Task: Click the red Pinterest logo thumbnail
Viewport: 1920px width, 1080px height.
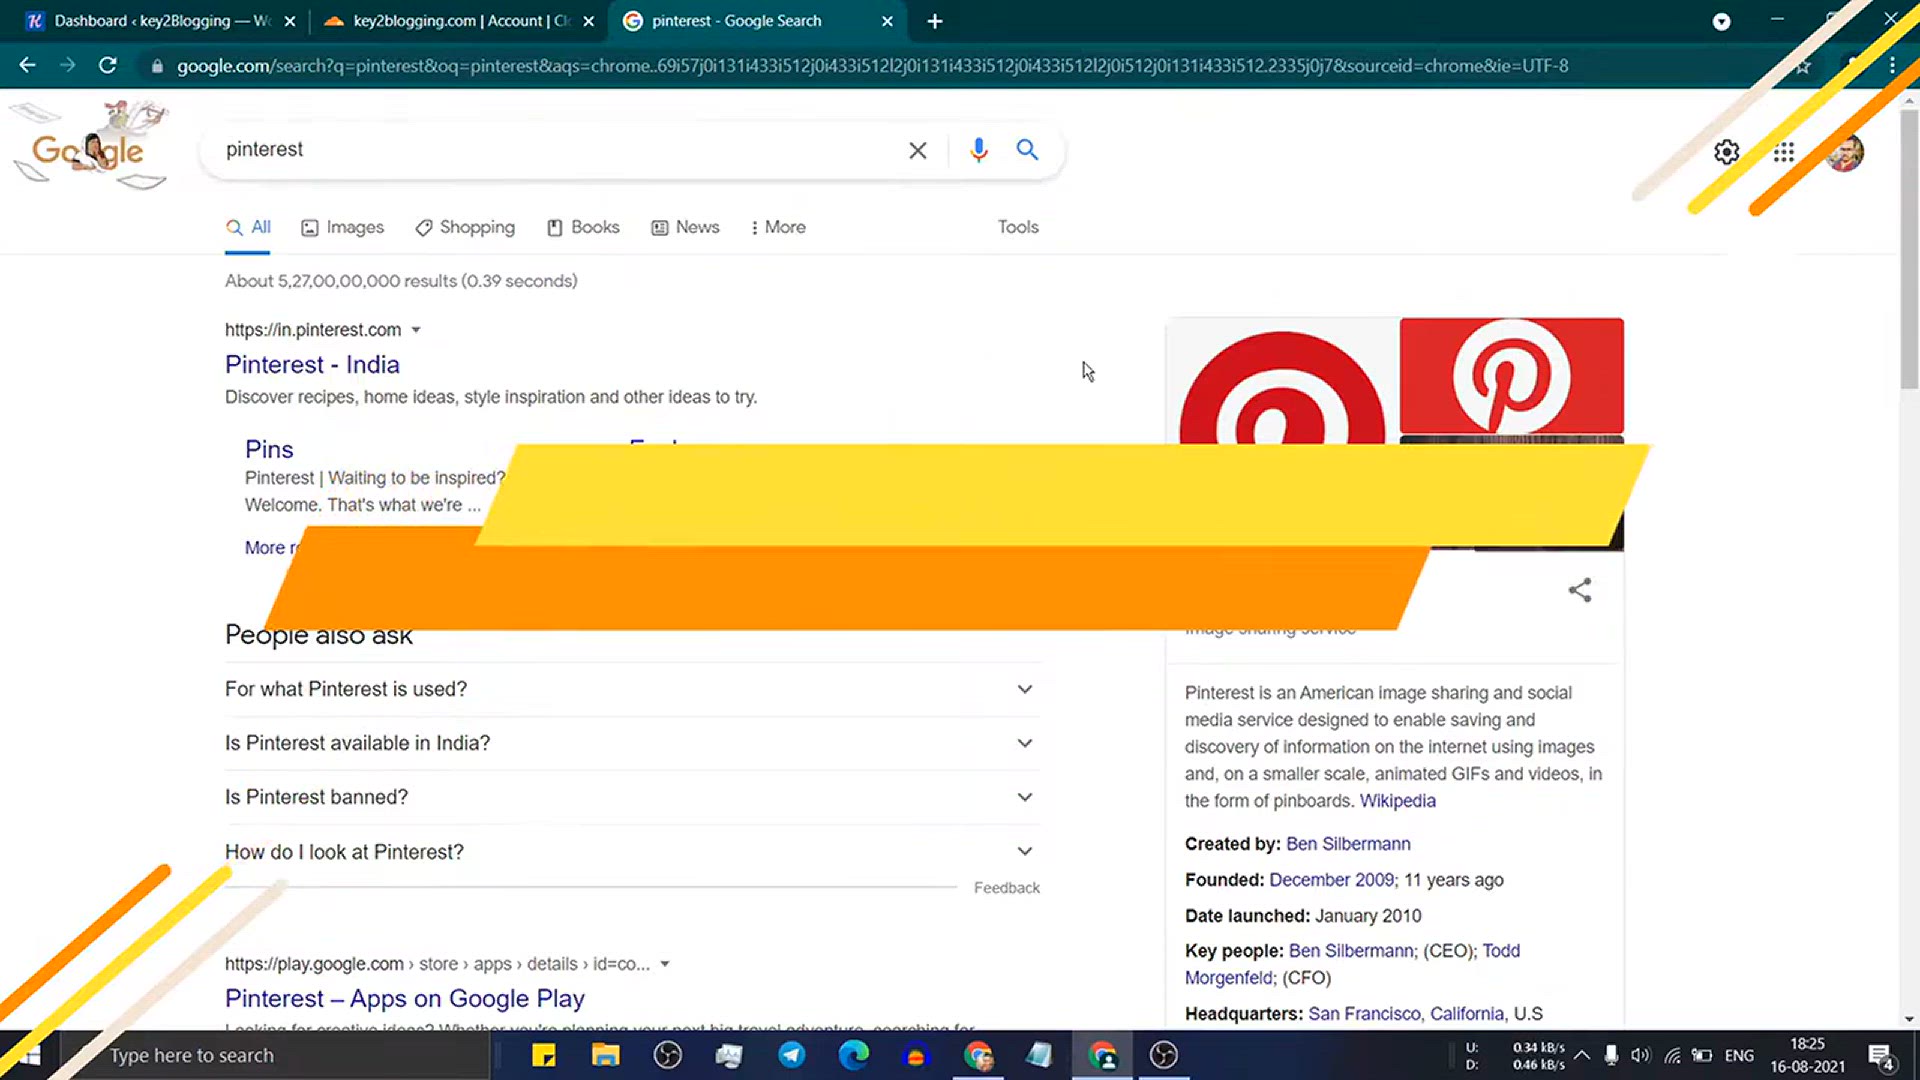Action: (x=1511, y=376)
